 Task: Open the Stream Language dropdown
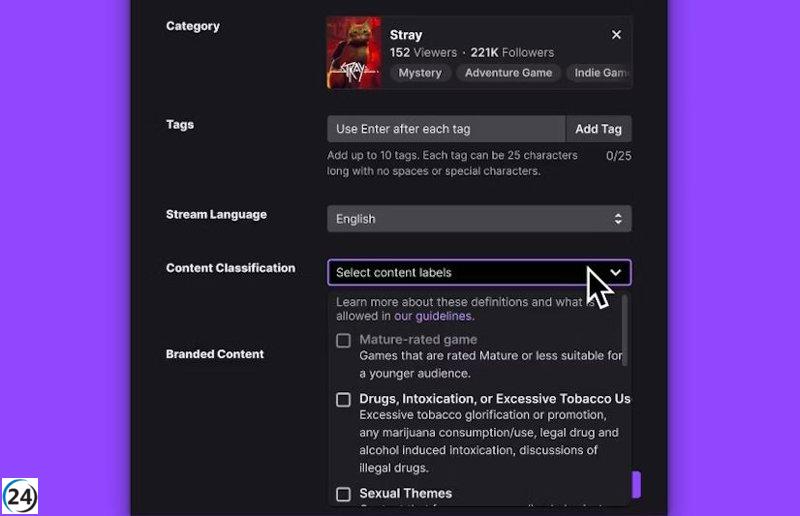(479, 219)
